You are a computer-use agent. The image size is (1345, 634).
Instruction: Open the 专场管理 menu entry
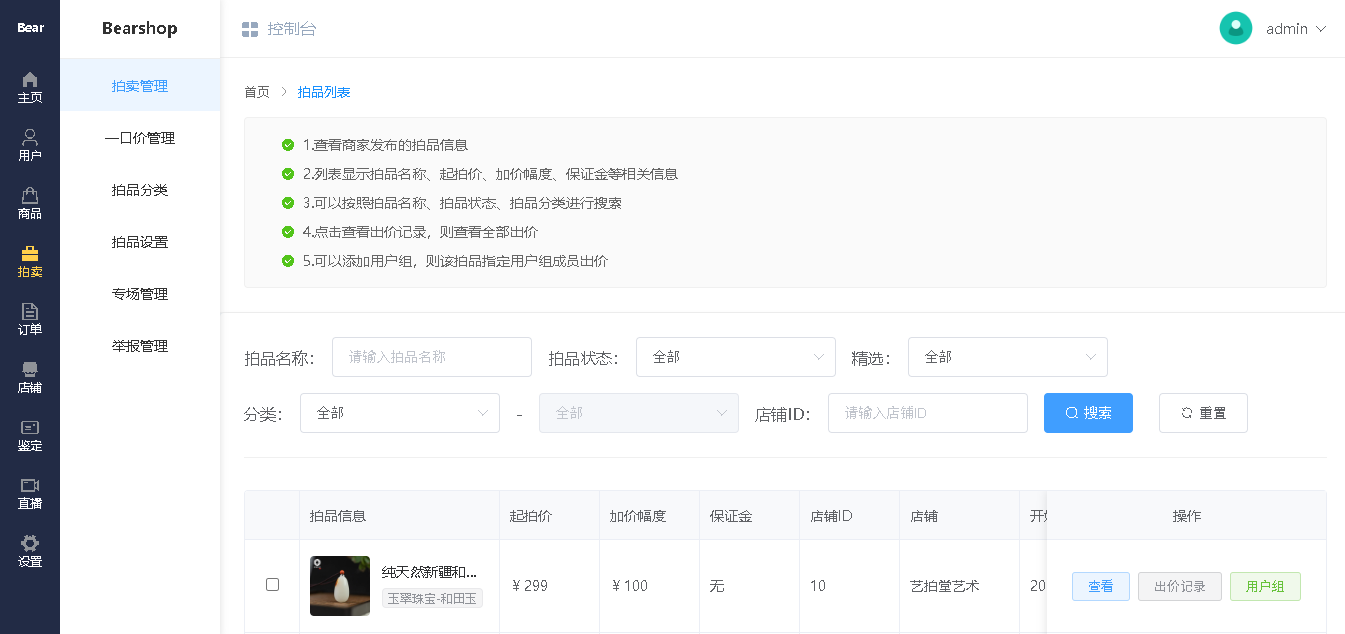(x=140, y=294)
